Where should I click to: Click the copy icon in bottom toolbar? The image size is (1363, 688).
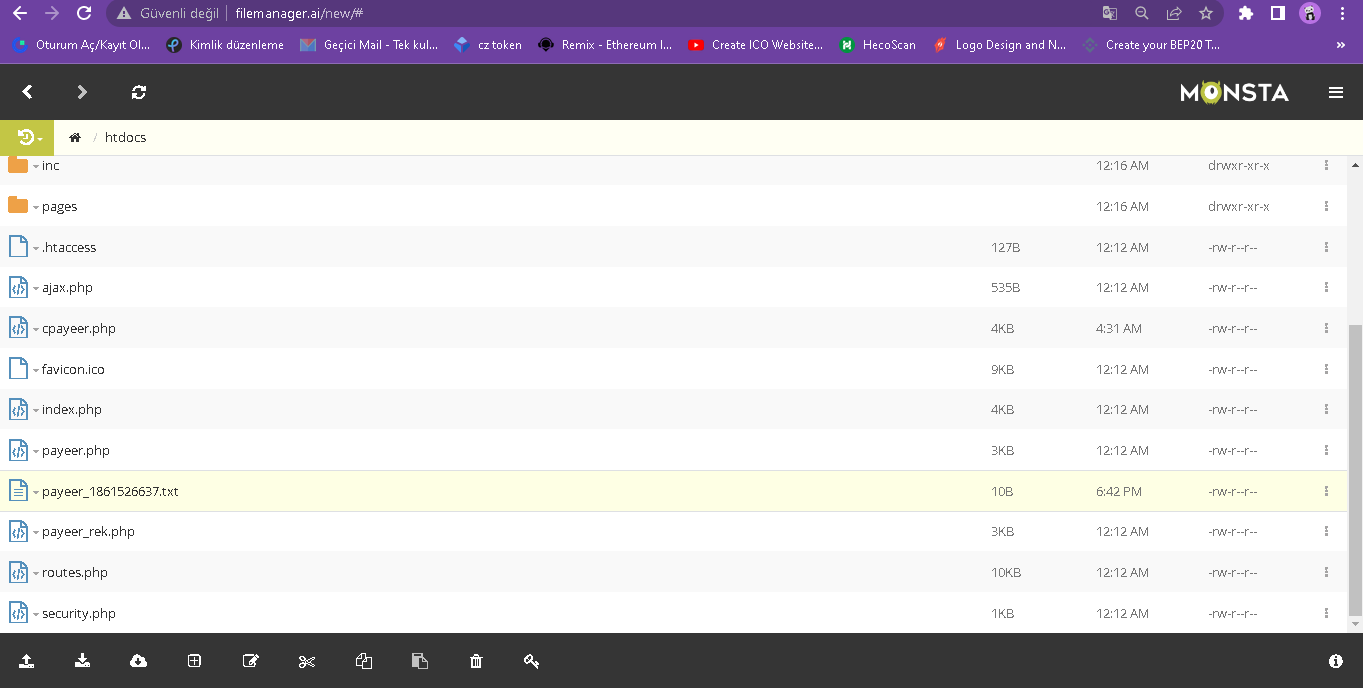[364, 661]
